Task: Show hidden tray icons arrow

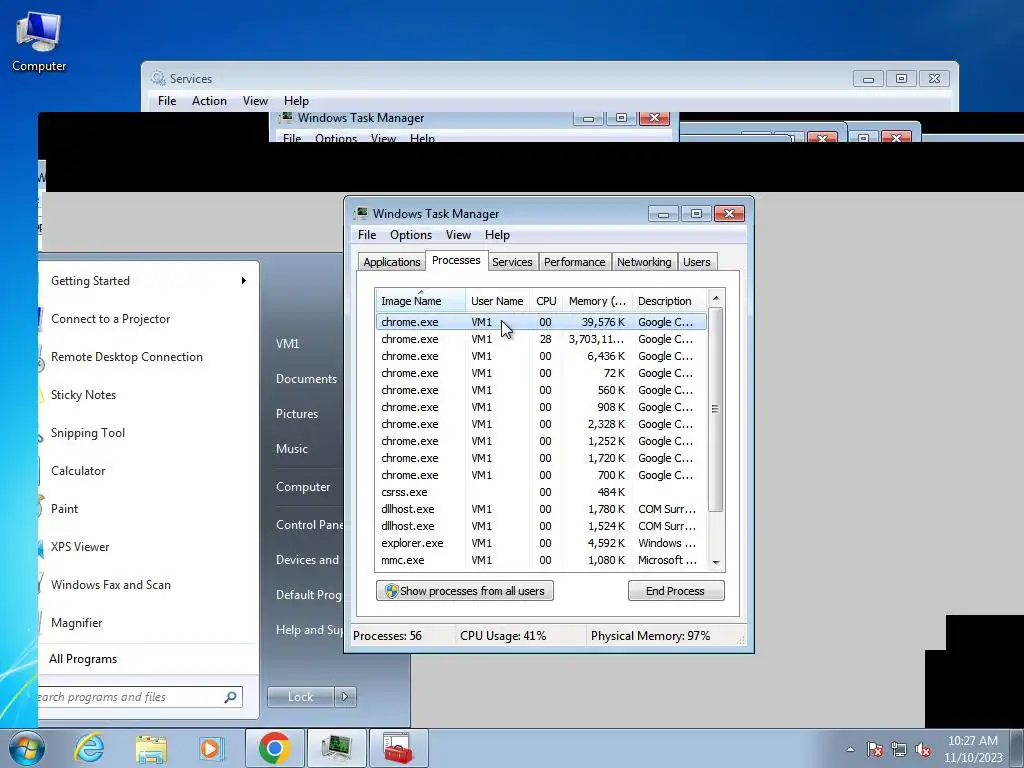Action: (850, 749)
